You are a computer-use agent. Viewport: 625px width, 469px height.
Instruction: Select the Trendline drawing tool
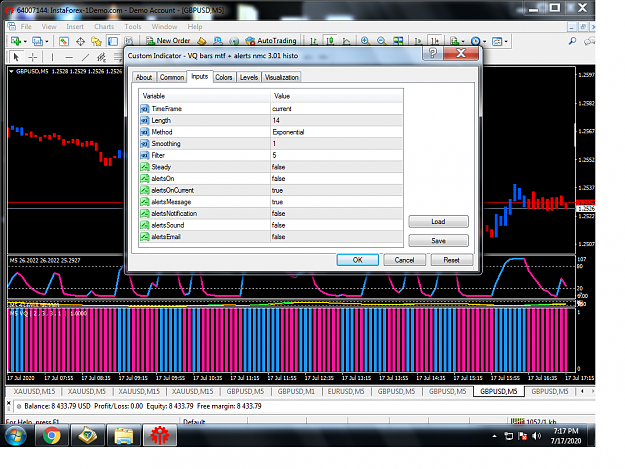(x=85, y=57)
